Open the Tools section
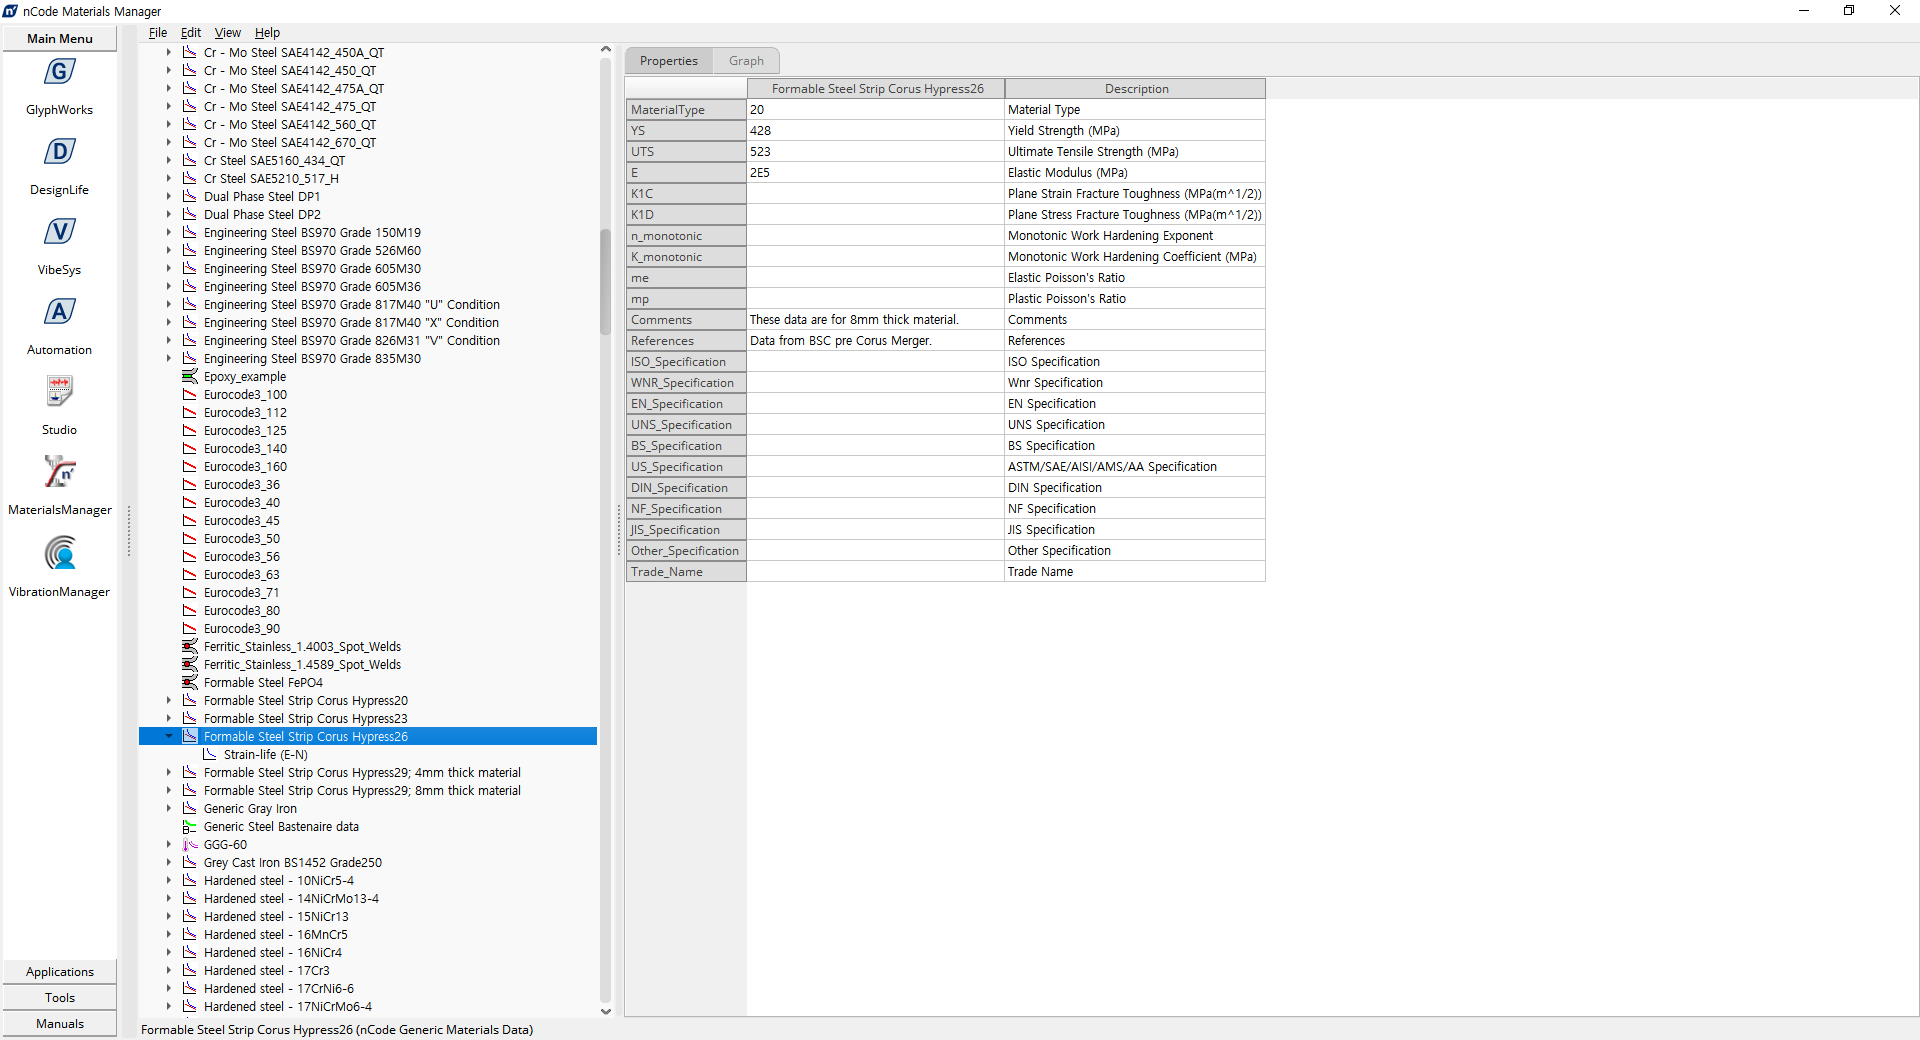The image size is (1920, 1040). tap(60, 998)
